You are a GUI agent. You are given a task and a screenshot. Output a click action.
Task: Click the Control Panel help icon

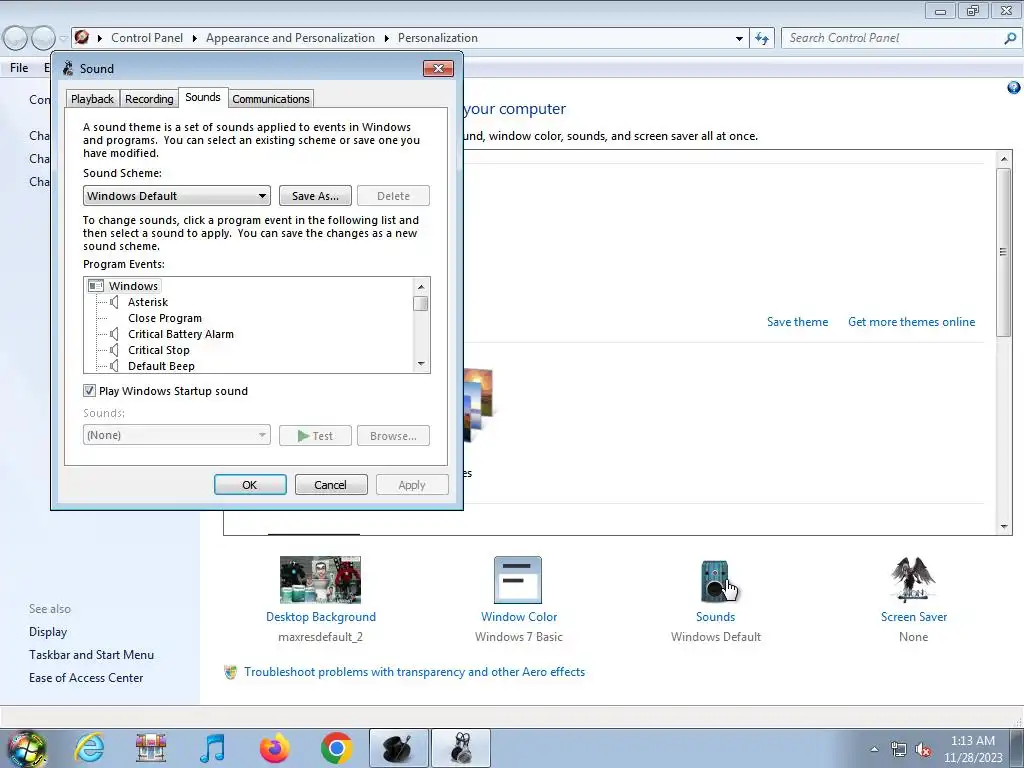coord(1014,88)
